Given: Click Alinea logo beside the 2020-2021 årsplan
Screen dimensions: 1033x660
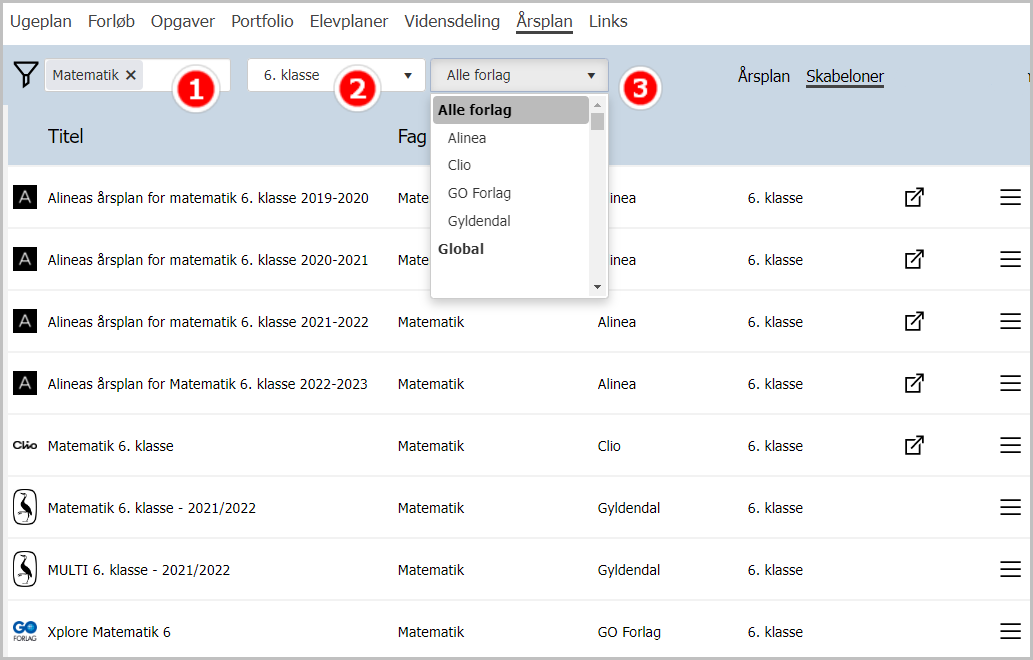Looking at the screenshot, I should coord(25,259).
